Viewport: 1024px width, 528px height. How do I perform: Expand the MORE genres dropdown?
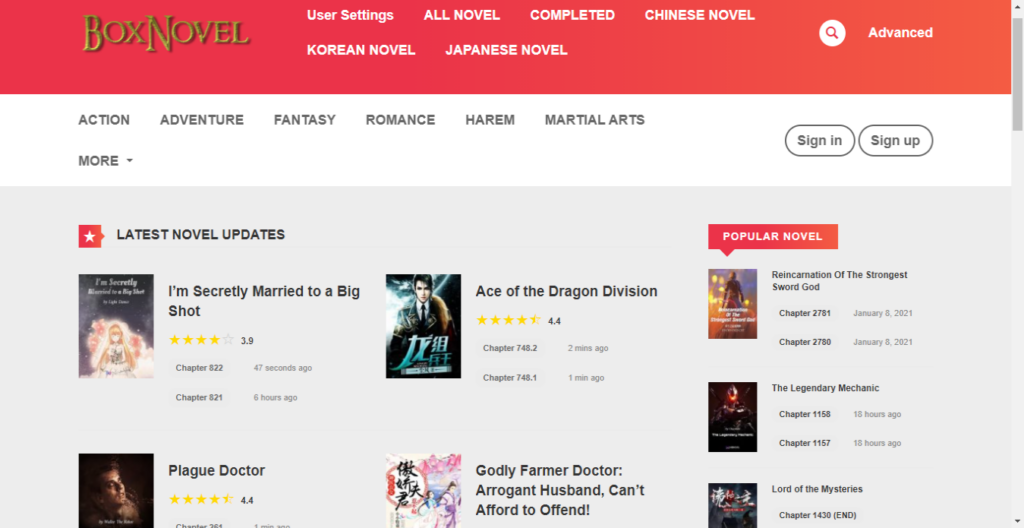click(x=106, y=161)
